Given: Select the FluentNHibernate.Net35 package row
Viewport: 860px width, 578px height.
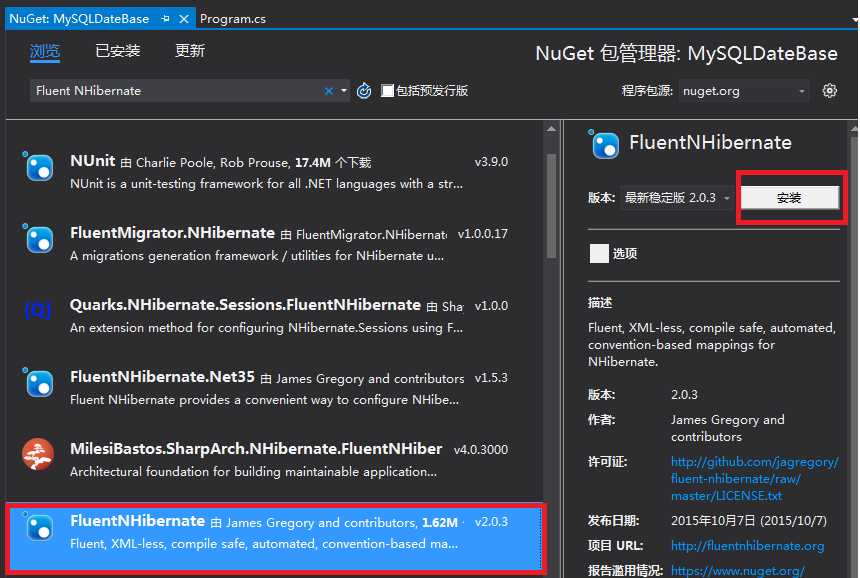Looking at the screenshot, I should click(x=274, y=387).
